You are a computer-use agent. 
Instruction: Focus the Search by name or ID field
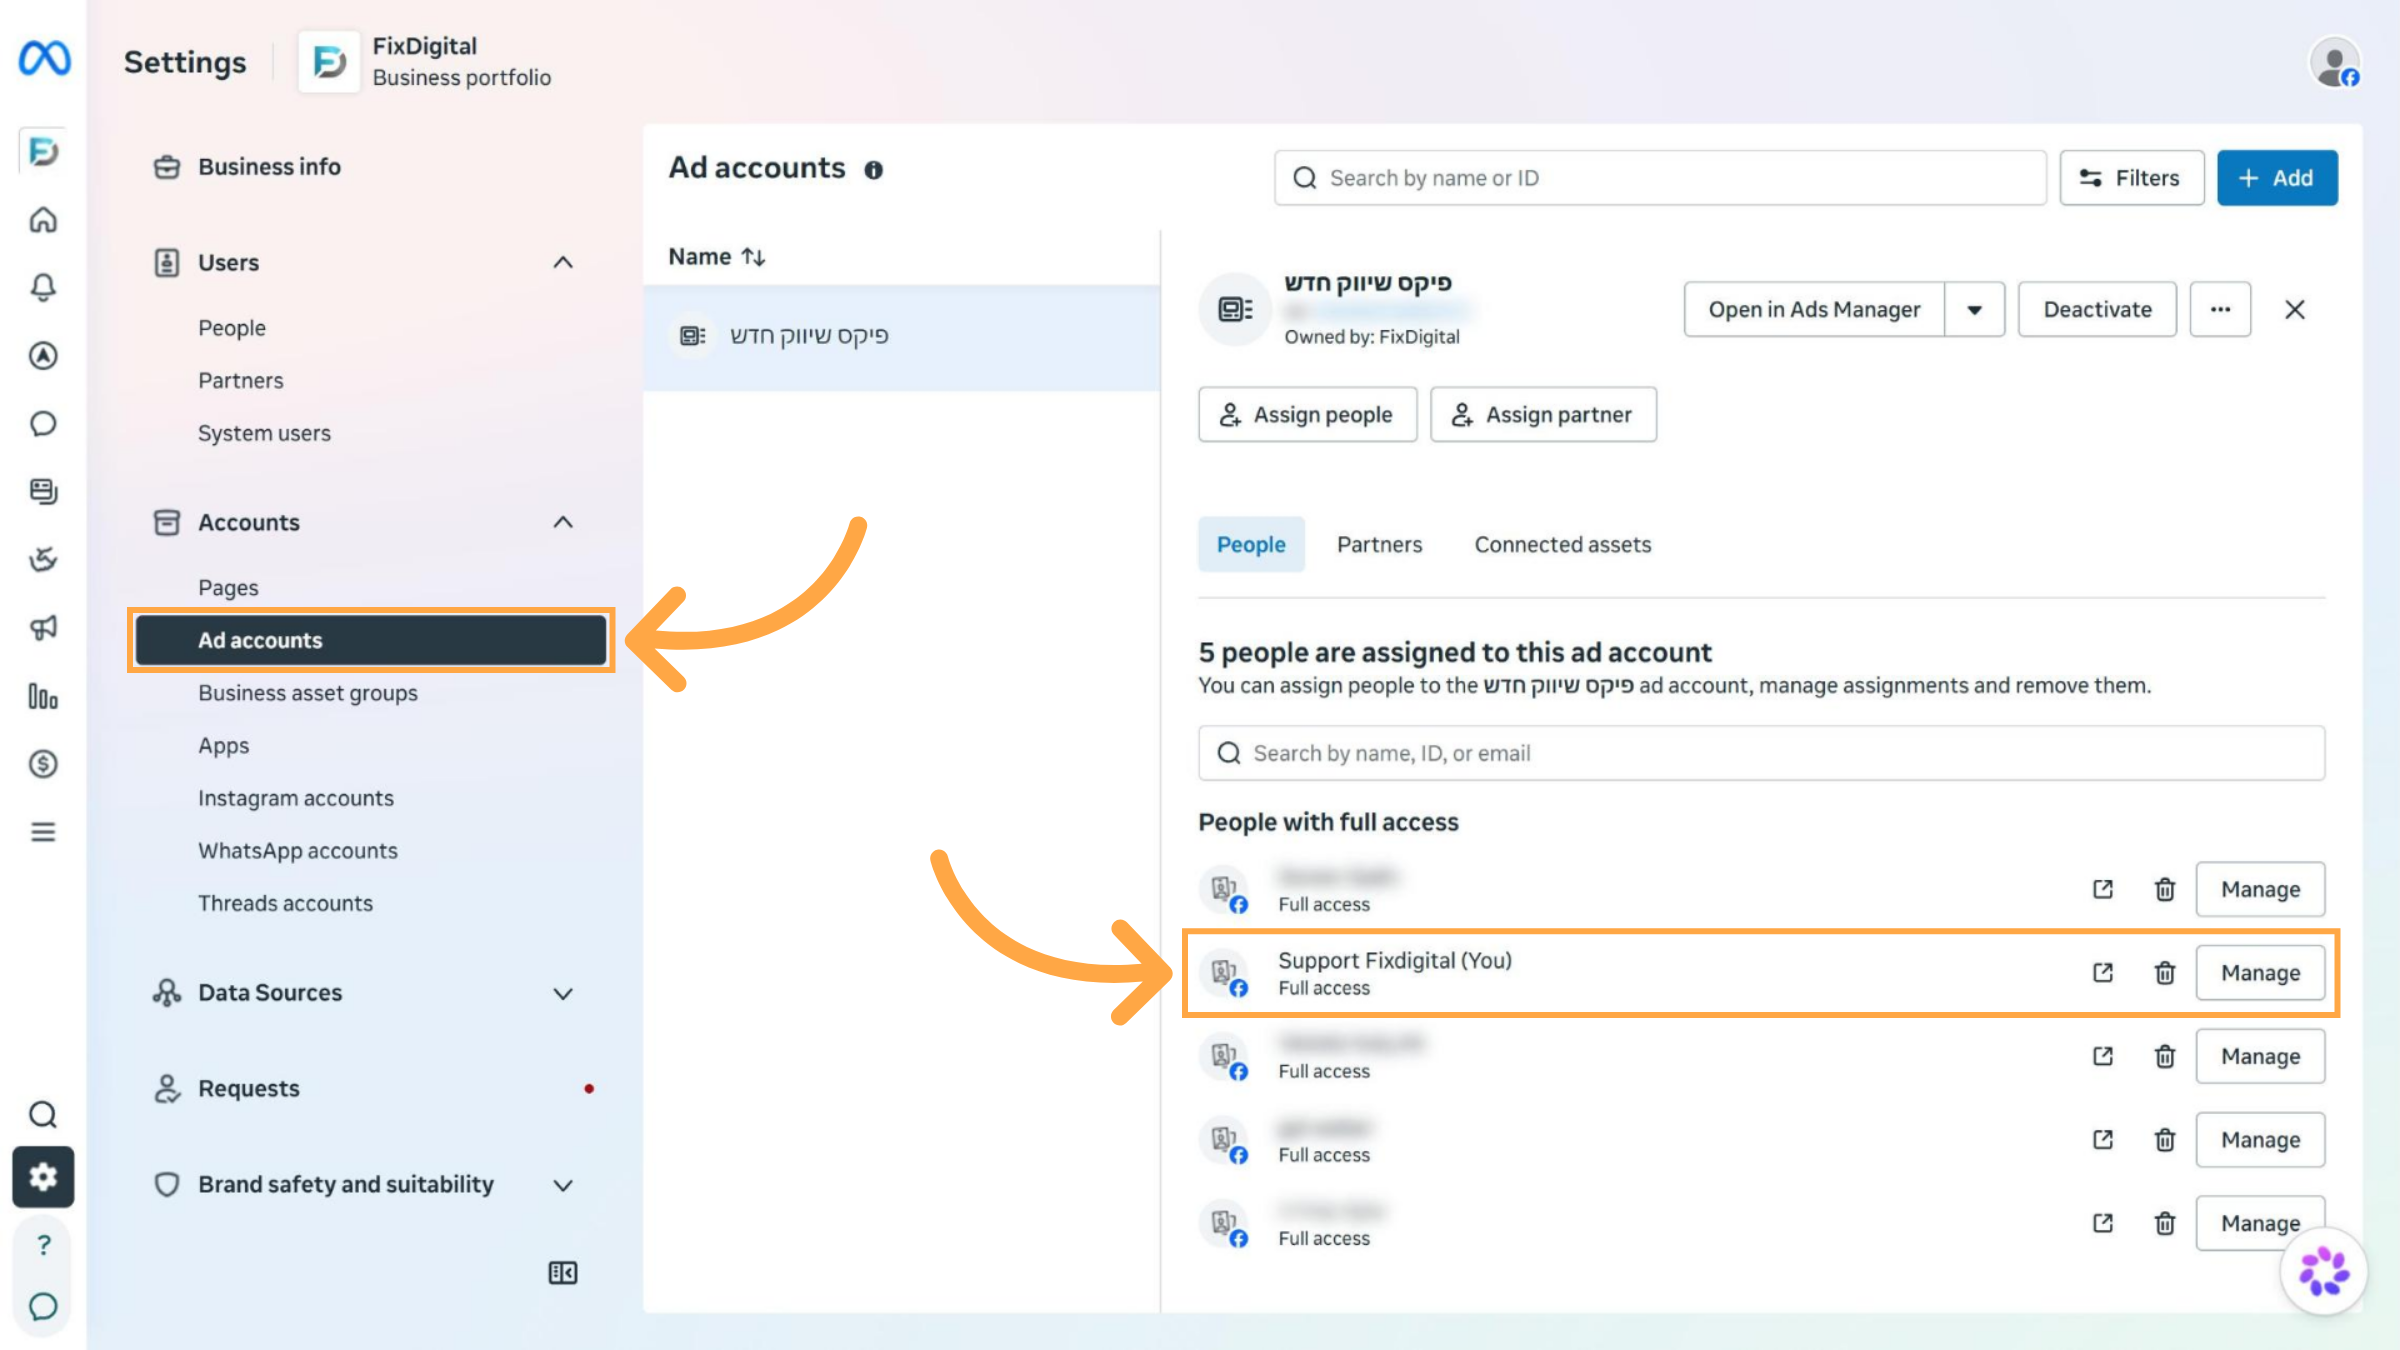(1660, 178)
